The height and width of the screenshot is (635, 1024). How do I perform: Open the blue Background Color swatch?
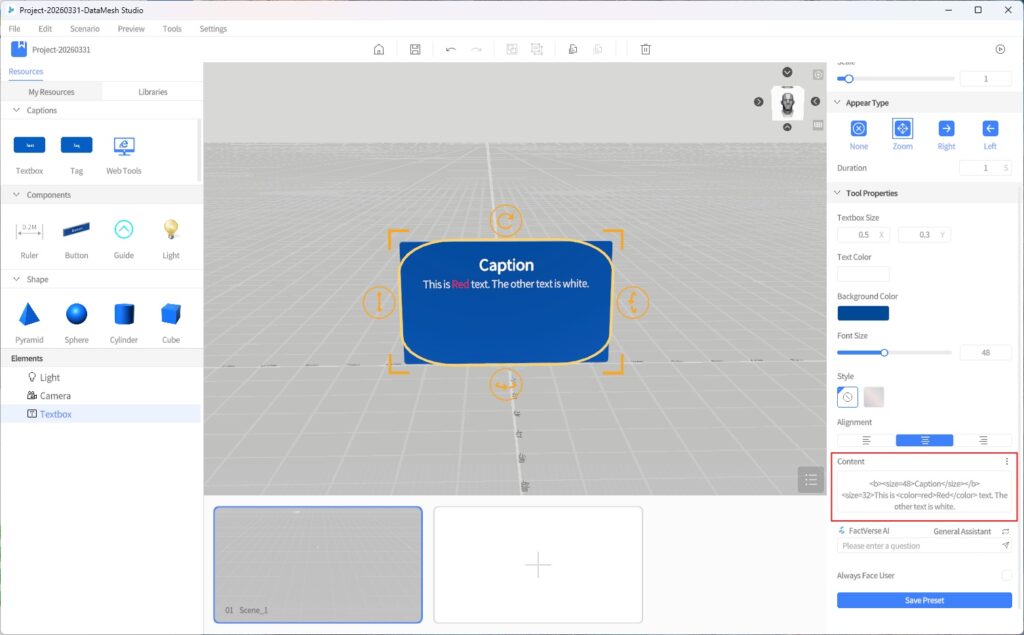pyautogui.click(x=862, y=313)
